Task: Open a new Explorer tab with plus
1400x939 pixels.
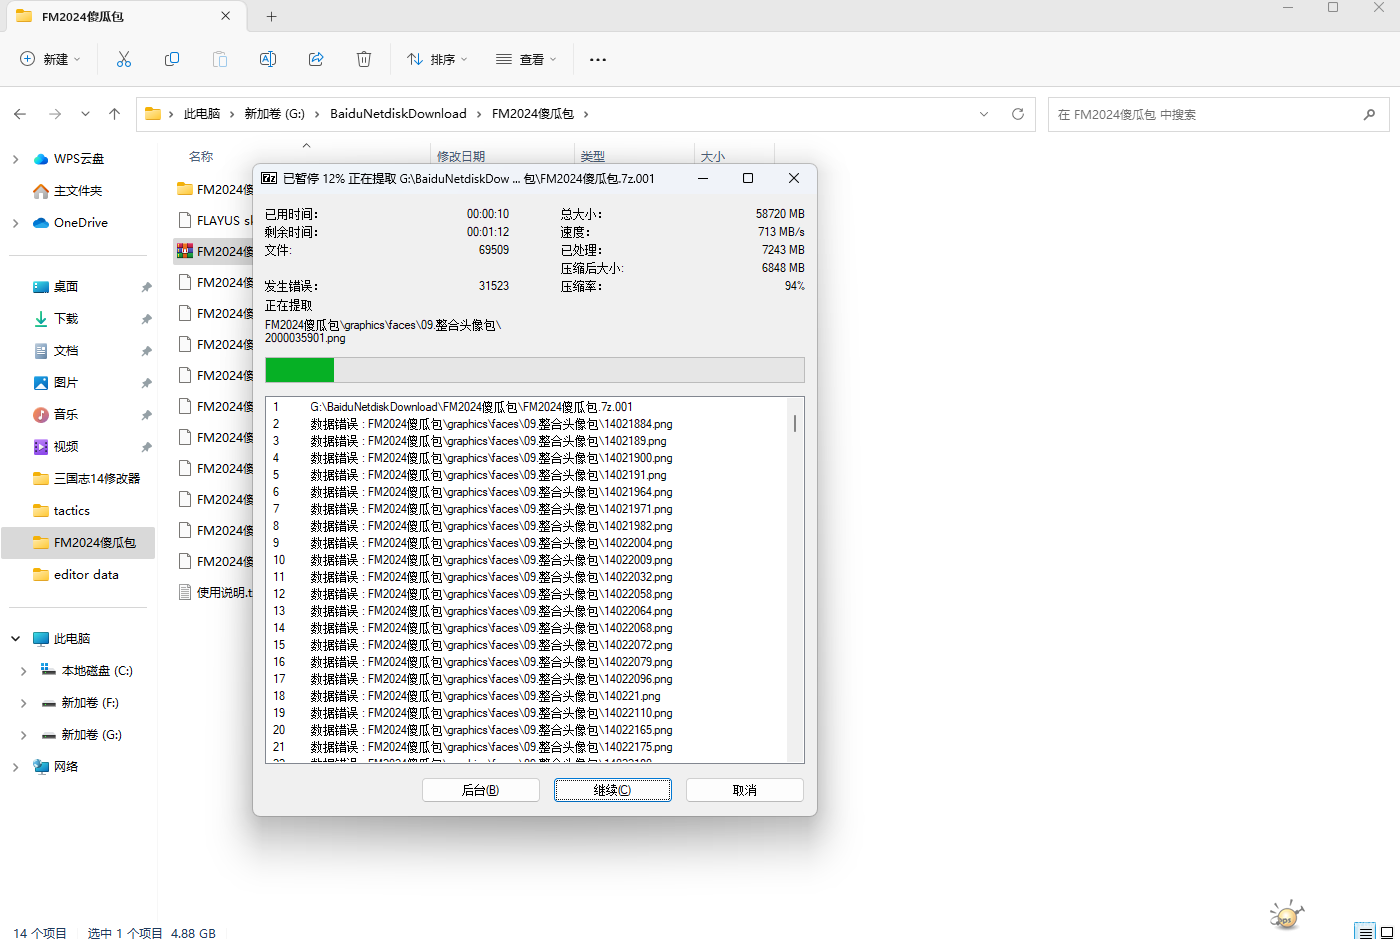Action: tap(271, 16)
